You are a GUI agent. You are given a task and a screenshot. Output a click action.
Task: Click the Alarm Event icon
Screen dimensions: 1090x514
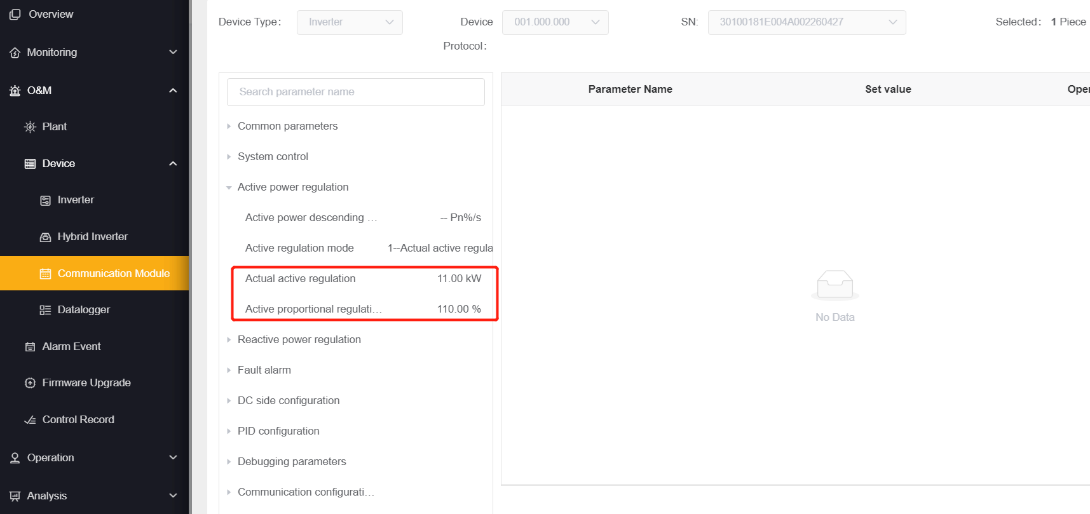click(x=30, y=346)
